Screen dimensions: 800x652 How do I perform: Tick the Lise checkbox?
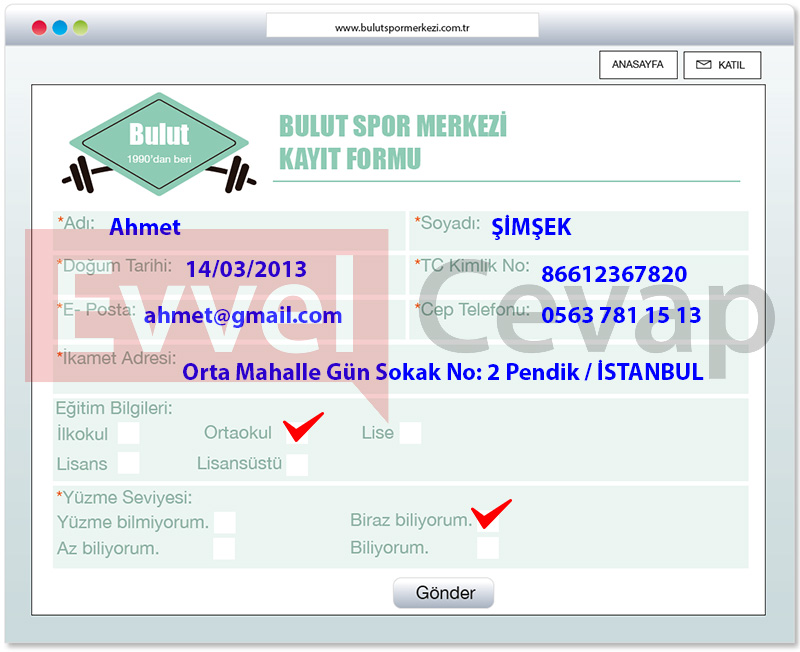pos(410,433)
